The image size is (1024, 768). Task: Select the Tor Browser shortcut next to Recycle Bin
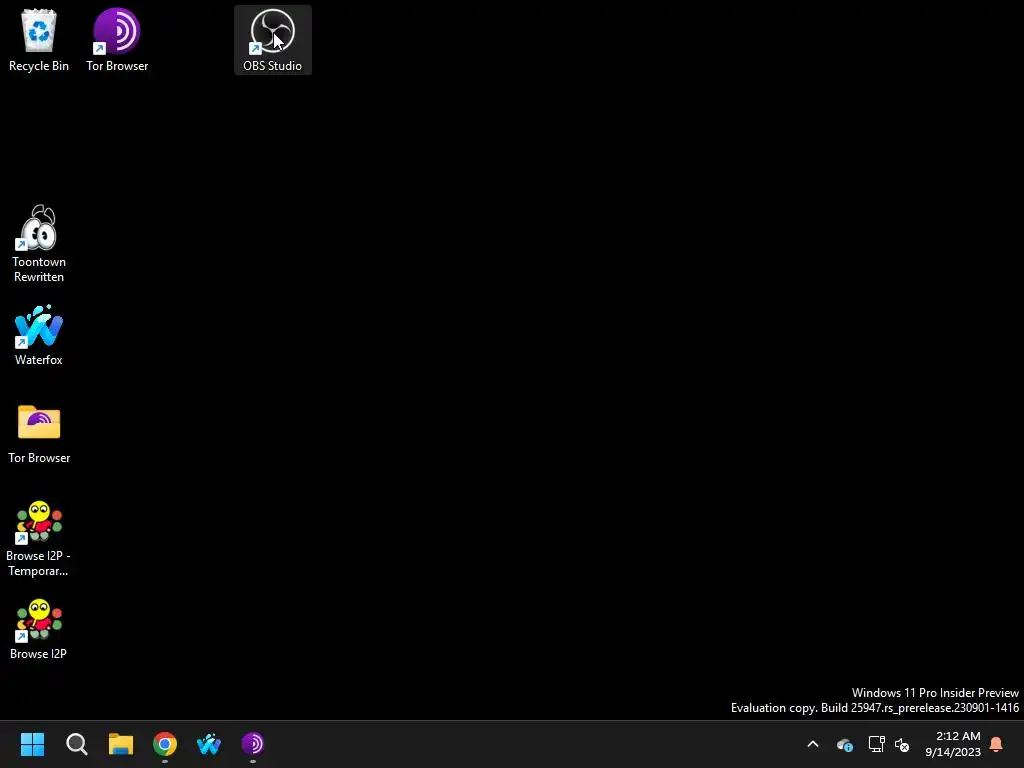click(x=117, y=40)
